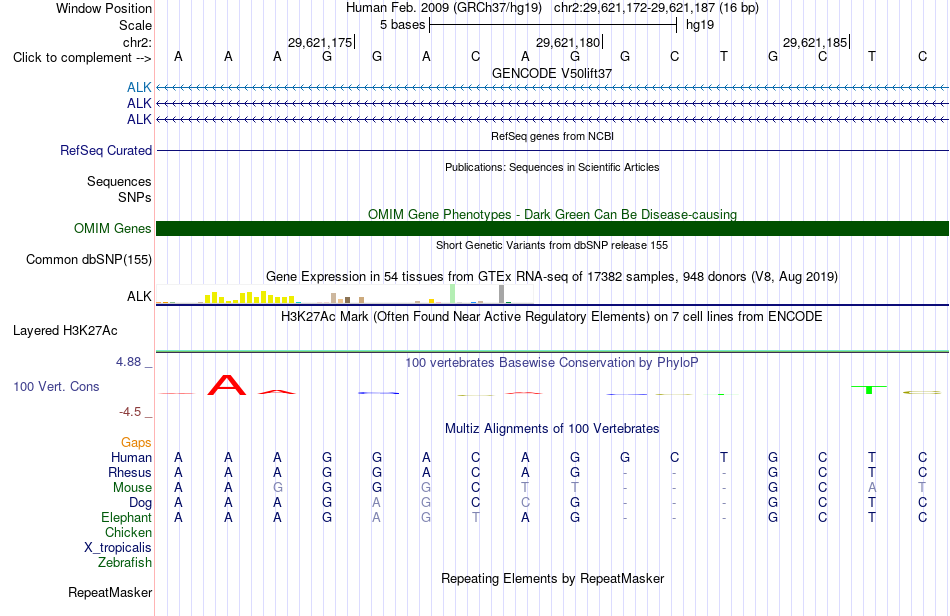This screenshot has height=616, width=950.
Task: Click the RefSeq Curated gene line
Action: pyautogui.click(x=552, y=150)
